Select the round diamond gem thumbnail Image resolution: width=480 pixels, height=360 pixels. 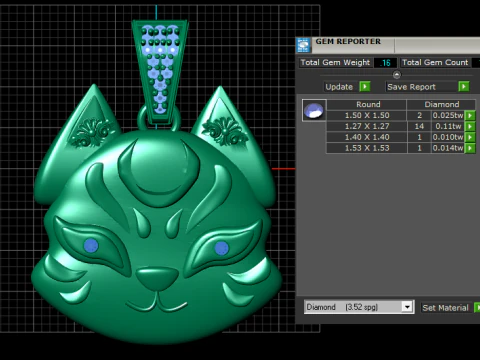[x=314, y=110]
